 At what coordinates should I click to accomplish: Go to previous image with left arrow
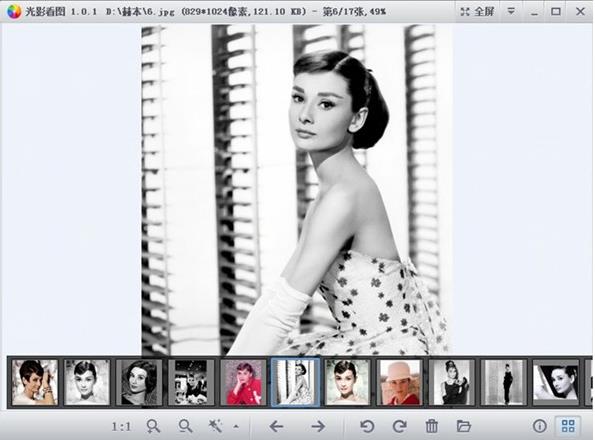point(276,427)
